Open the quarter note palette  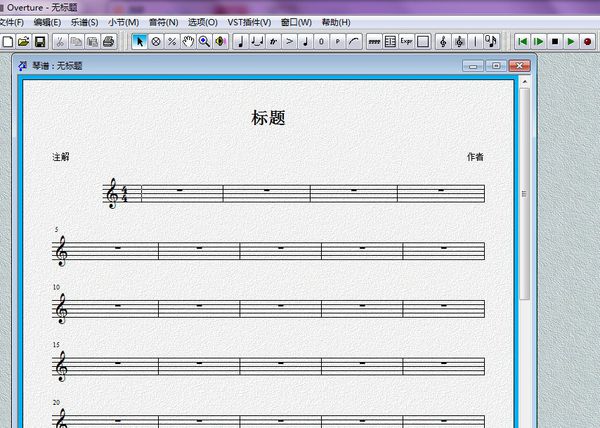240,41
